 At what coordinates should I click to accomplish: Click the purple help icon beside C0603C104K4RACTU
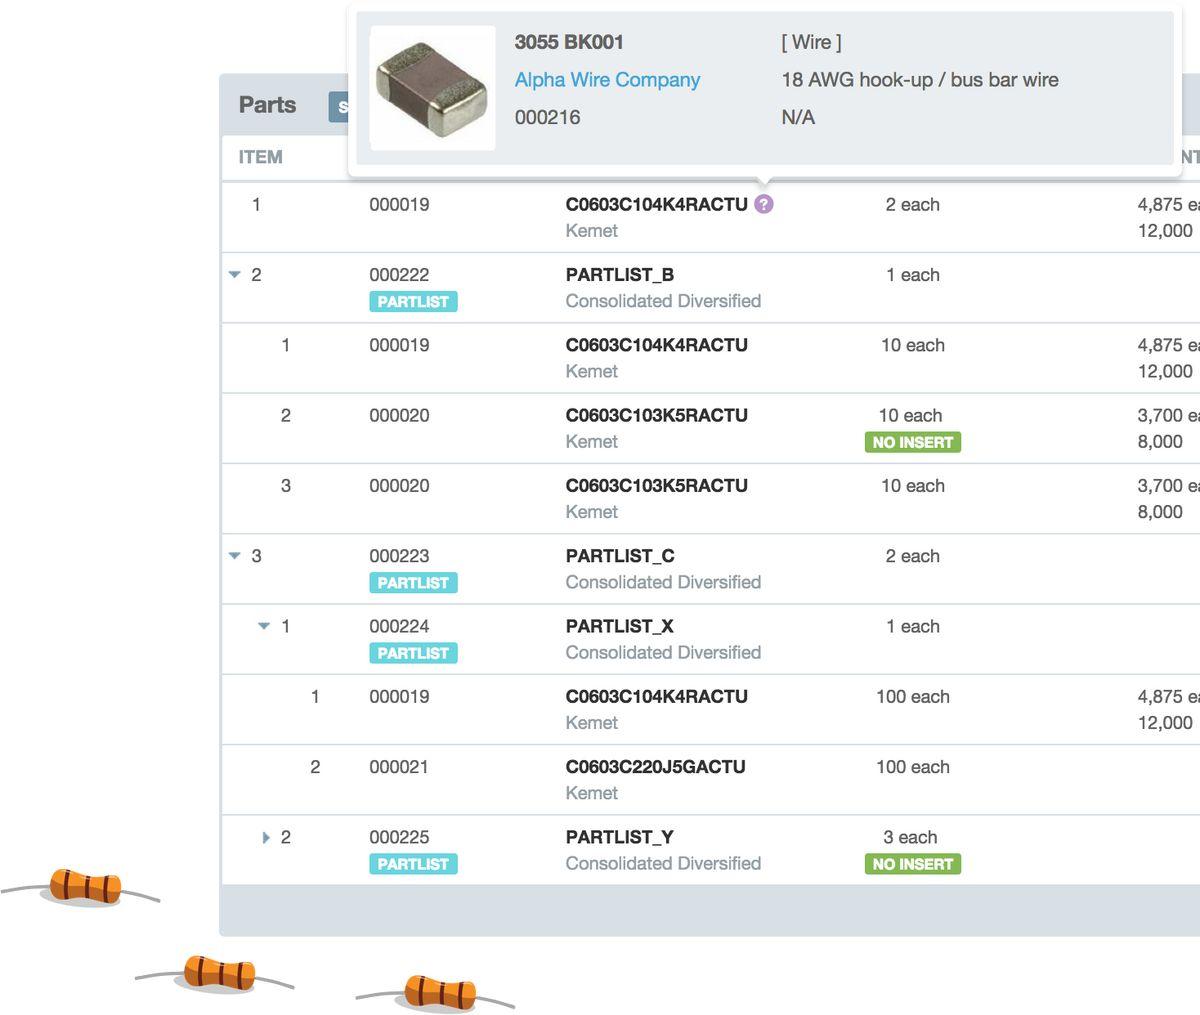[763, 205]
